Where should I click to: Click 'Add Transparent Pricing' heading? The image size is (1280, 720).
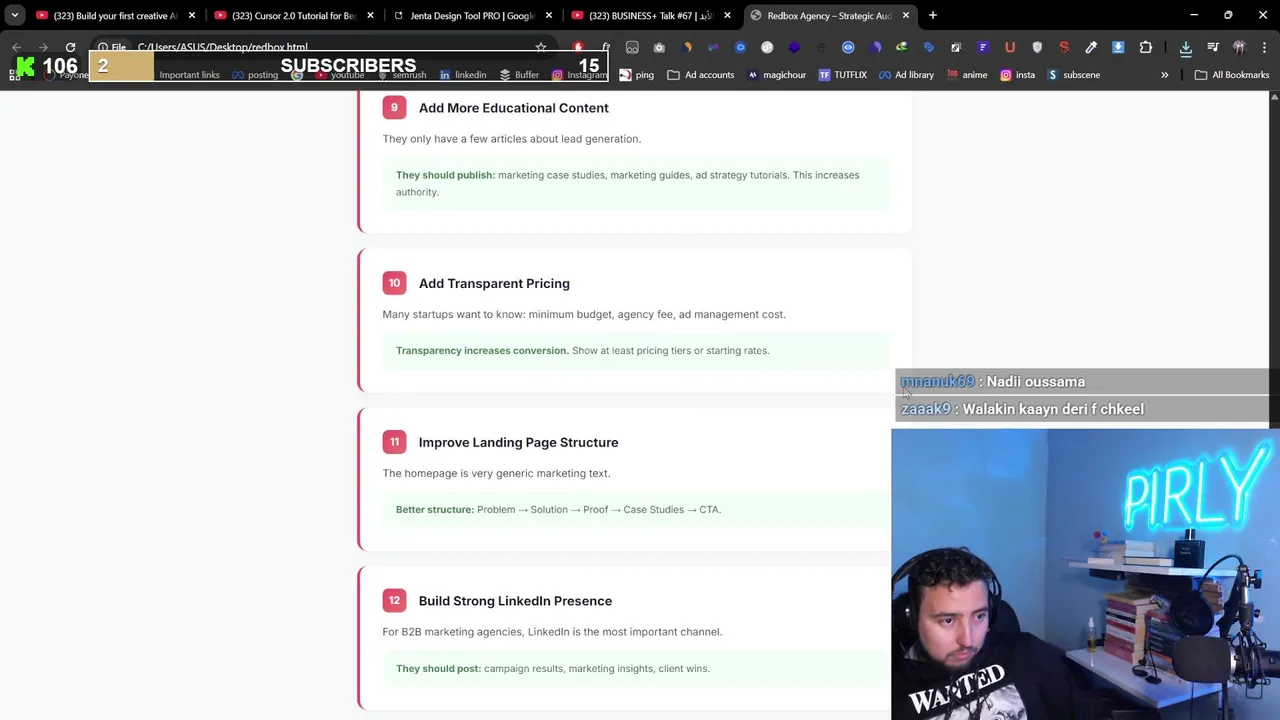click(x=494, y=283)
